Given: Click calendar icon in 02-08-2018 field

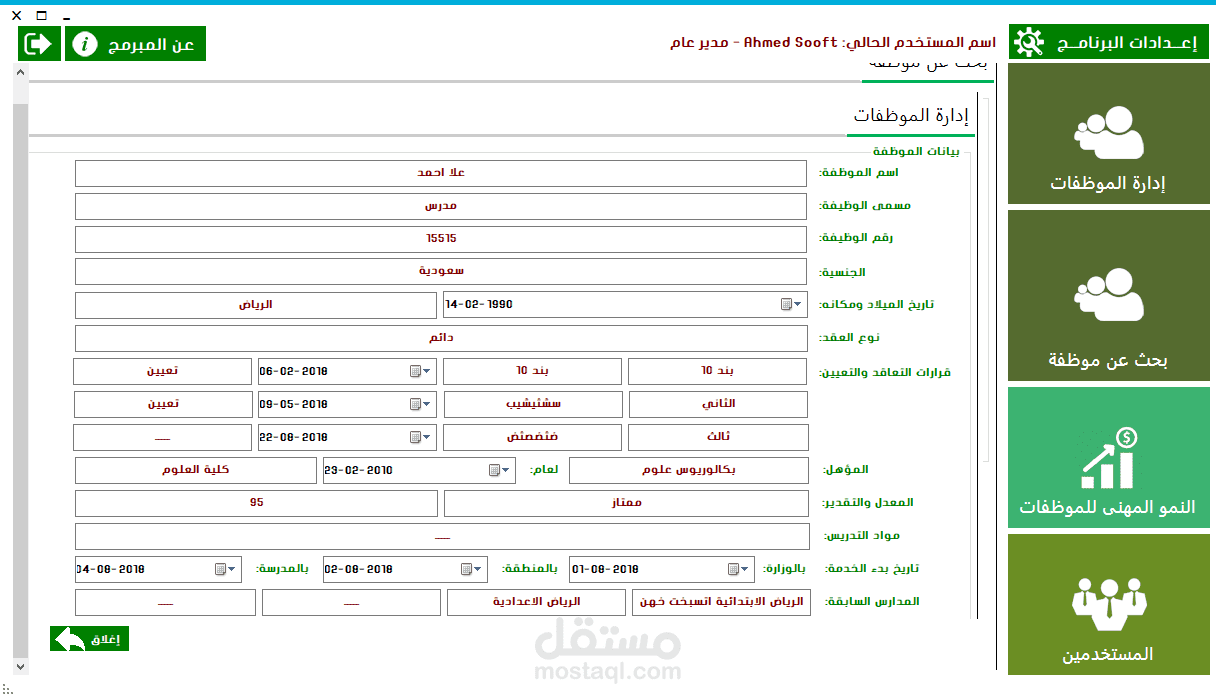Looking at the screenshot, I should coord(466,569).
